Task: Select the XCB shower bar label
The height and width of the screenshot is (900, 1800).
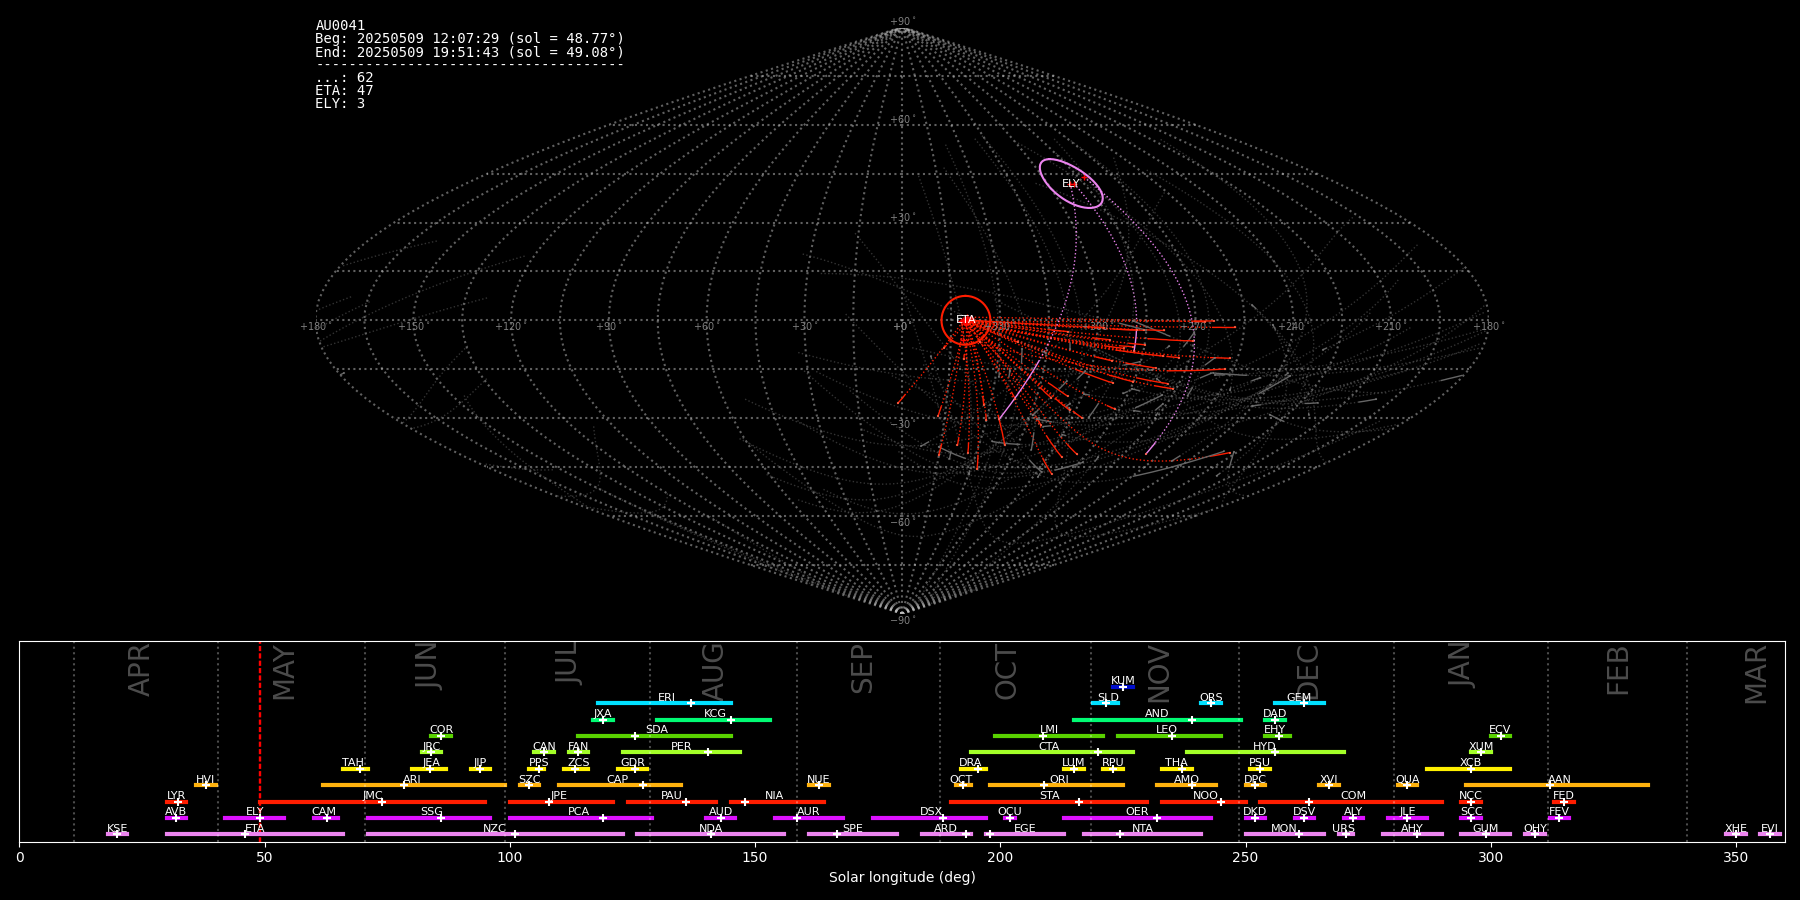Action: [1471, 763]
